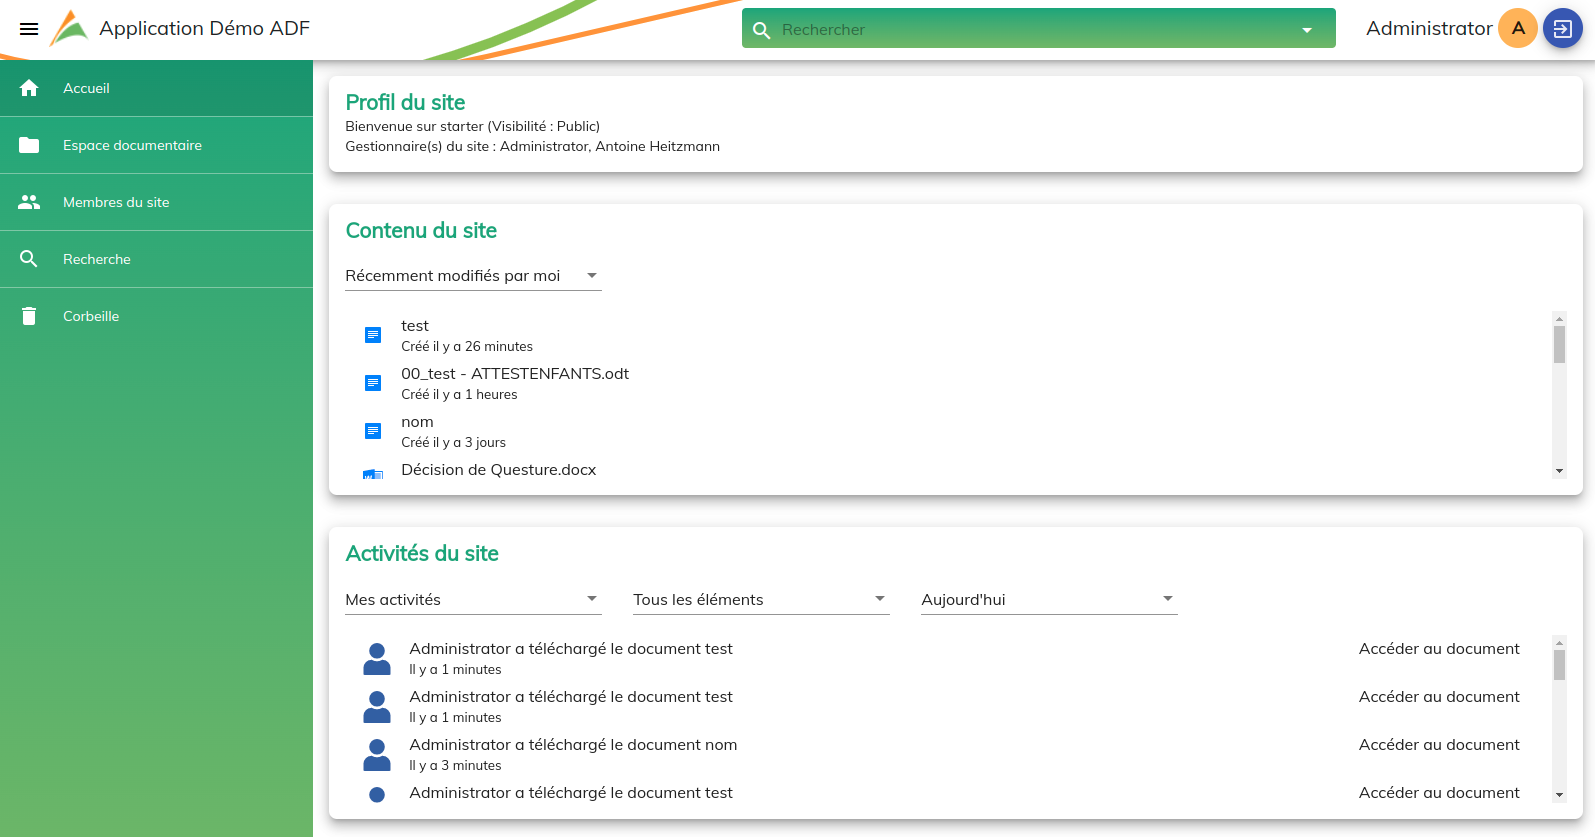
Task: Click the Activités du site scrollbar thumb
Action: [1559, 665]
